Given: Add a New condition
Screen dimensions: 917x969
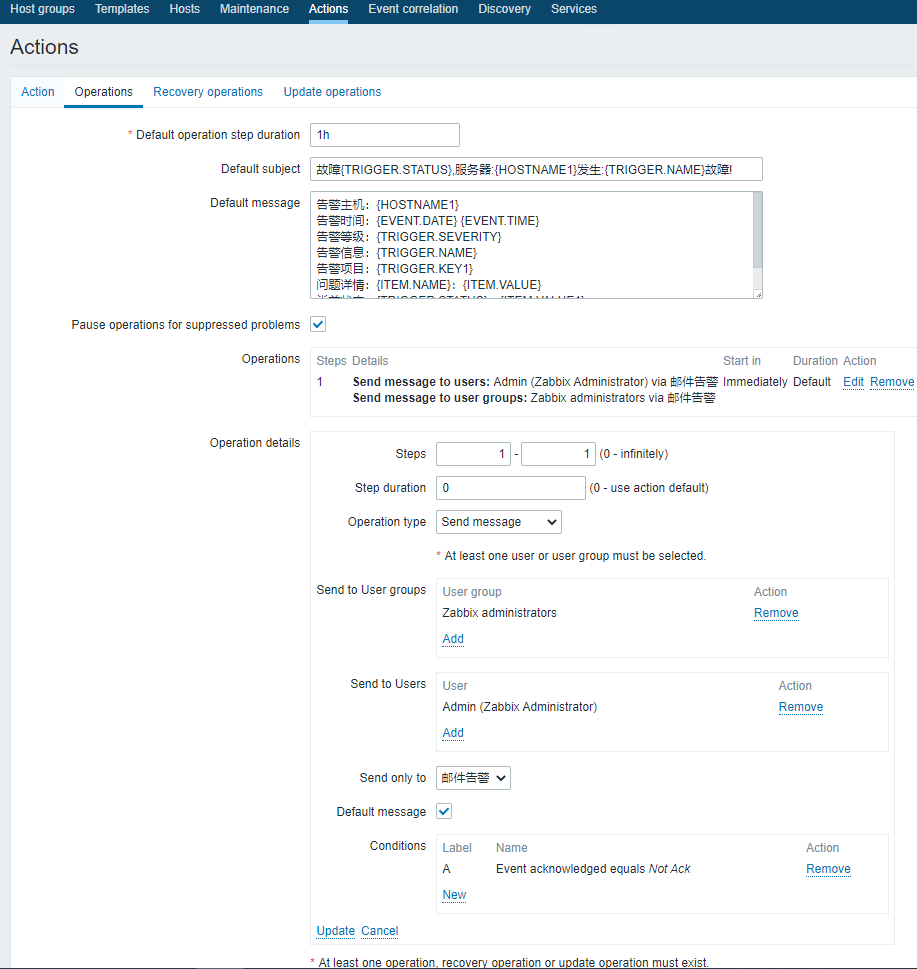Looking at the screenshot, I should tap(454, 895).
